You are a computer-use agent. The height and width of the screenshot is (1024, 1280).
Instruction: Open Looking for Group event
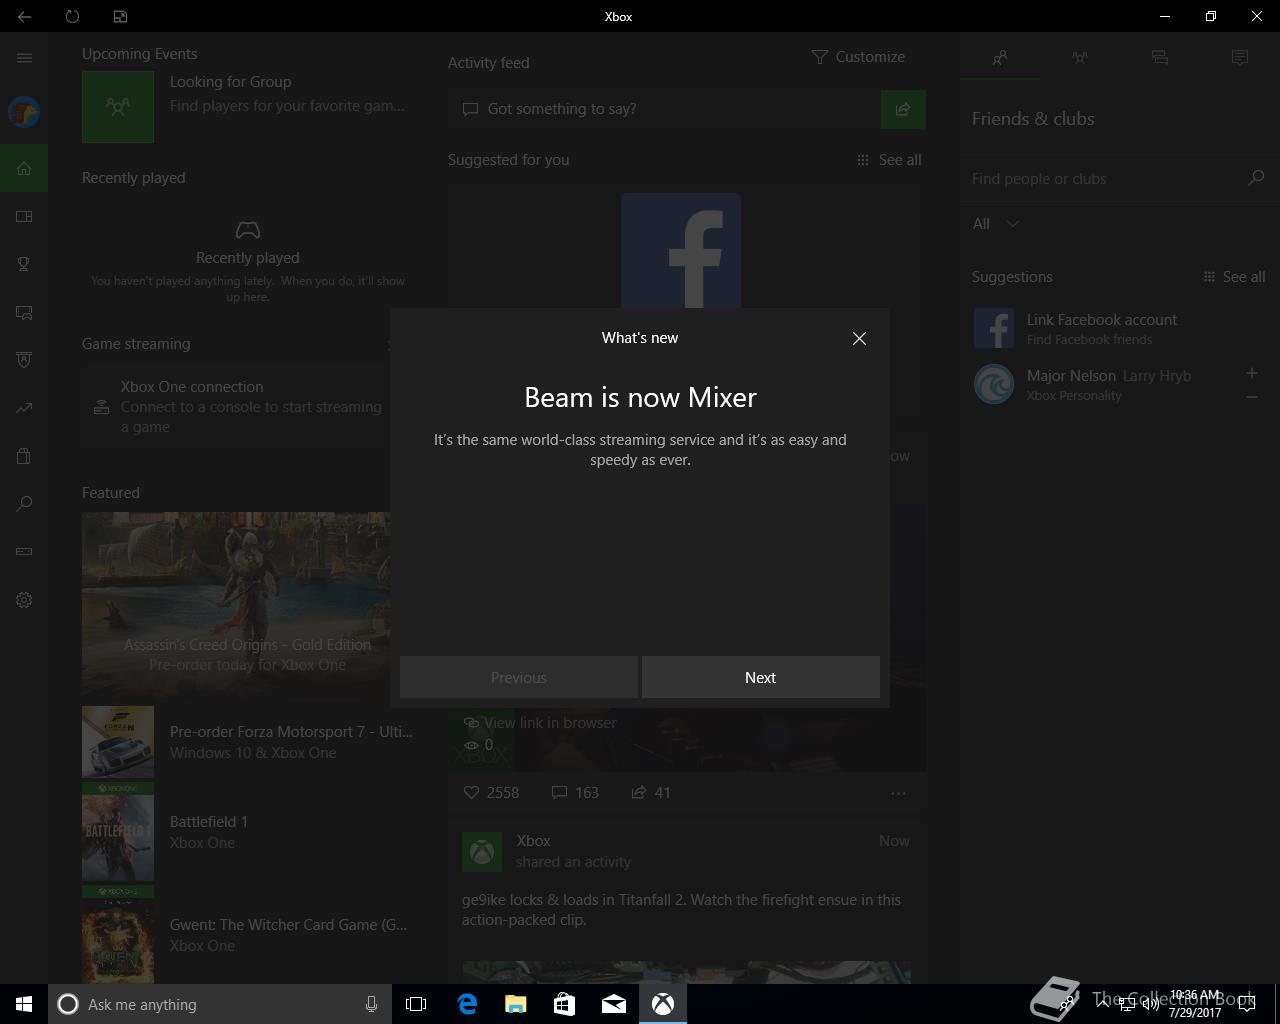pos(248,107)
